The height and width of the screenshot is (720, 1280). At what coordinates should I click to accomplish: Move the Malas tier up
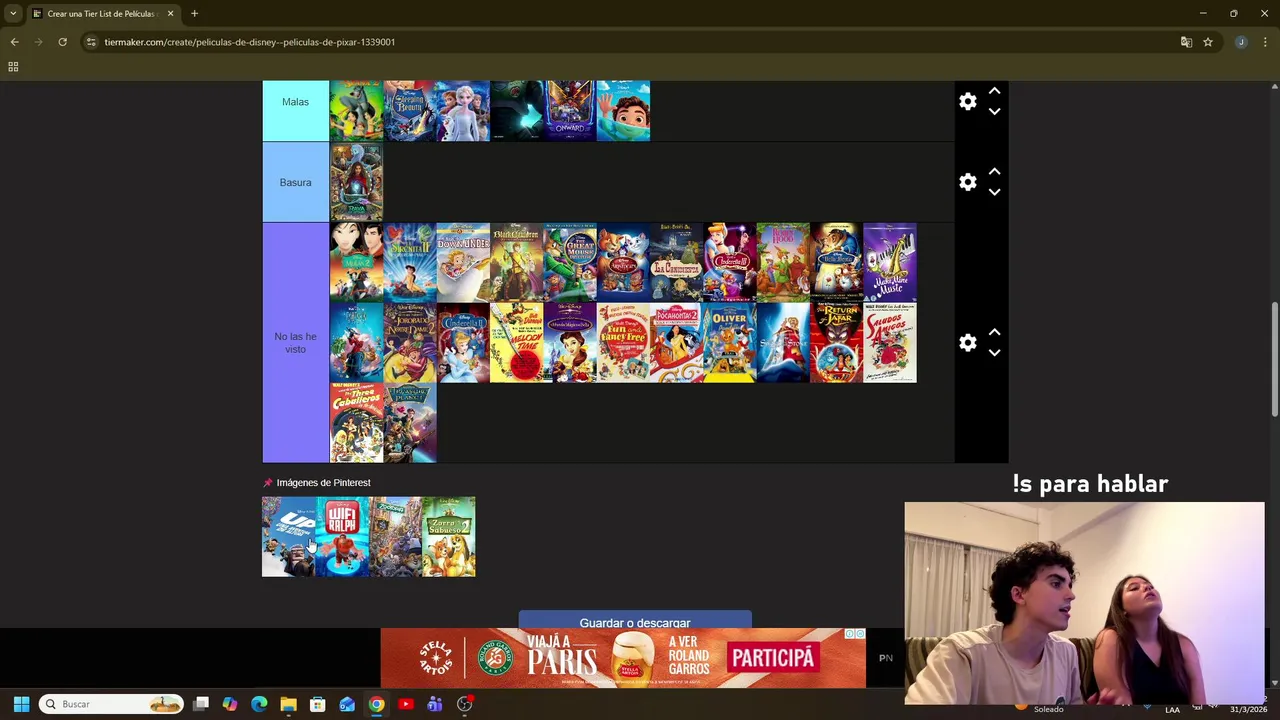click(994, 91)
